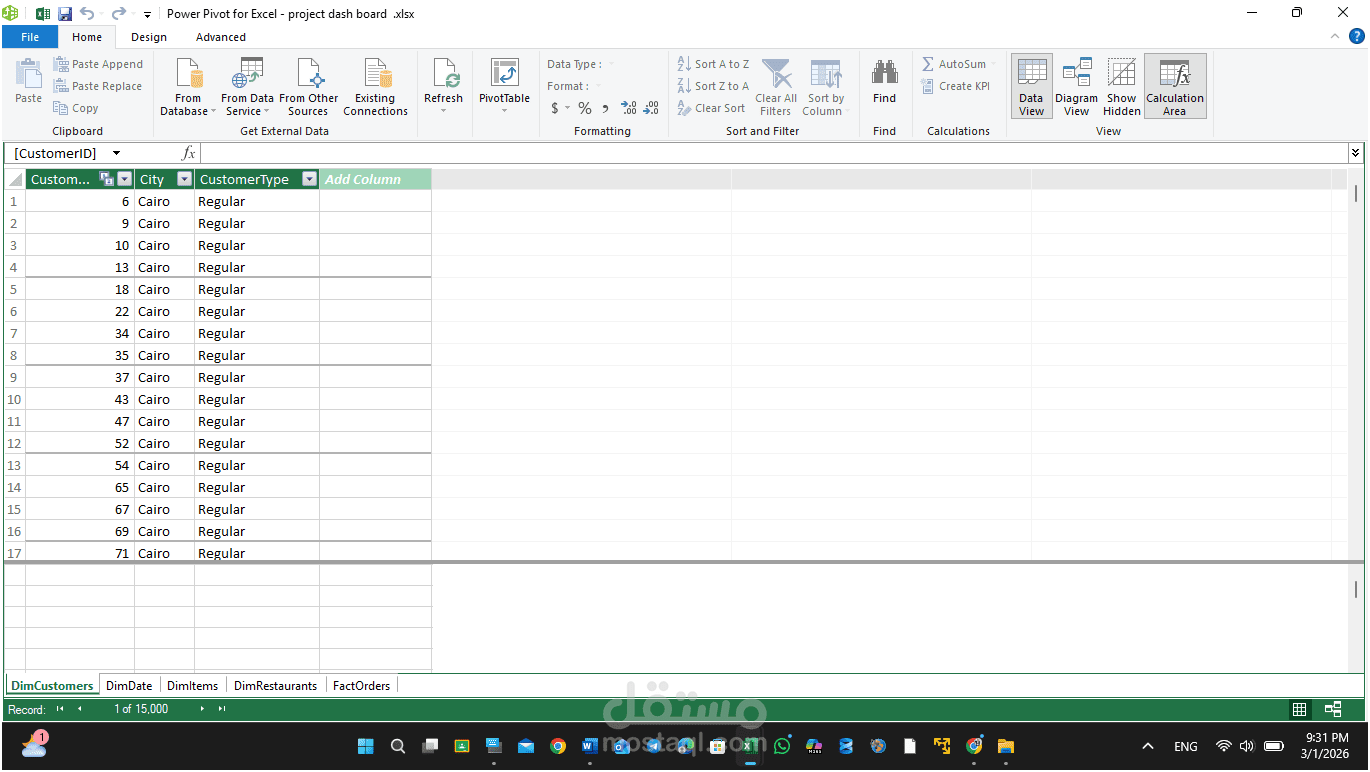Click the Paste clipboard icon

pyautogui.click(x=28, y=74)
